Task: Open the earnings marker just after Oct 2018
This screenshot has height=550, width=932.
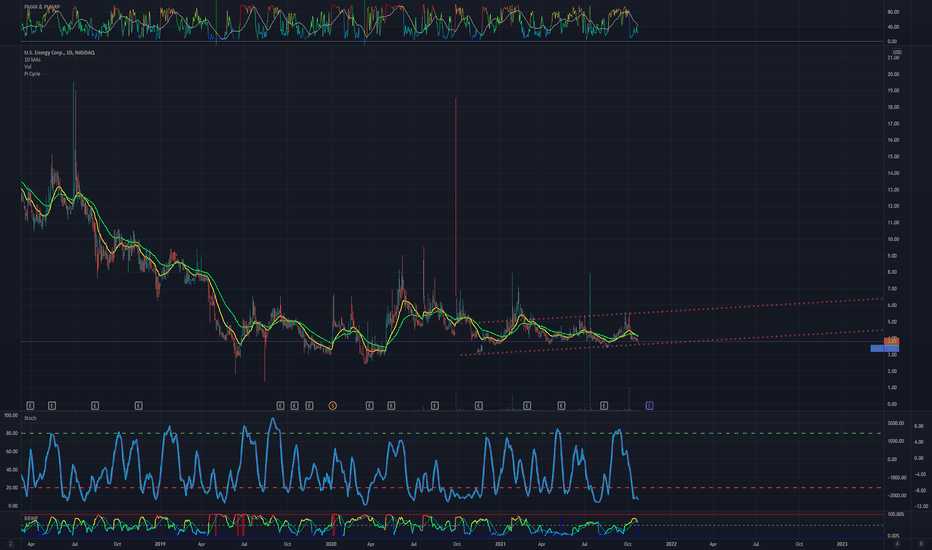Action: click(x=138, y=406)
